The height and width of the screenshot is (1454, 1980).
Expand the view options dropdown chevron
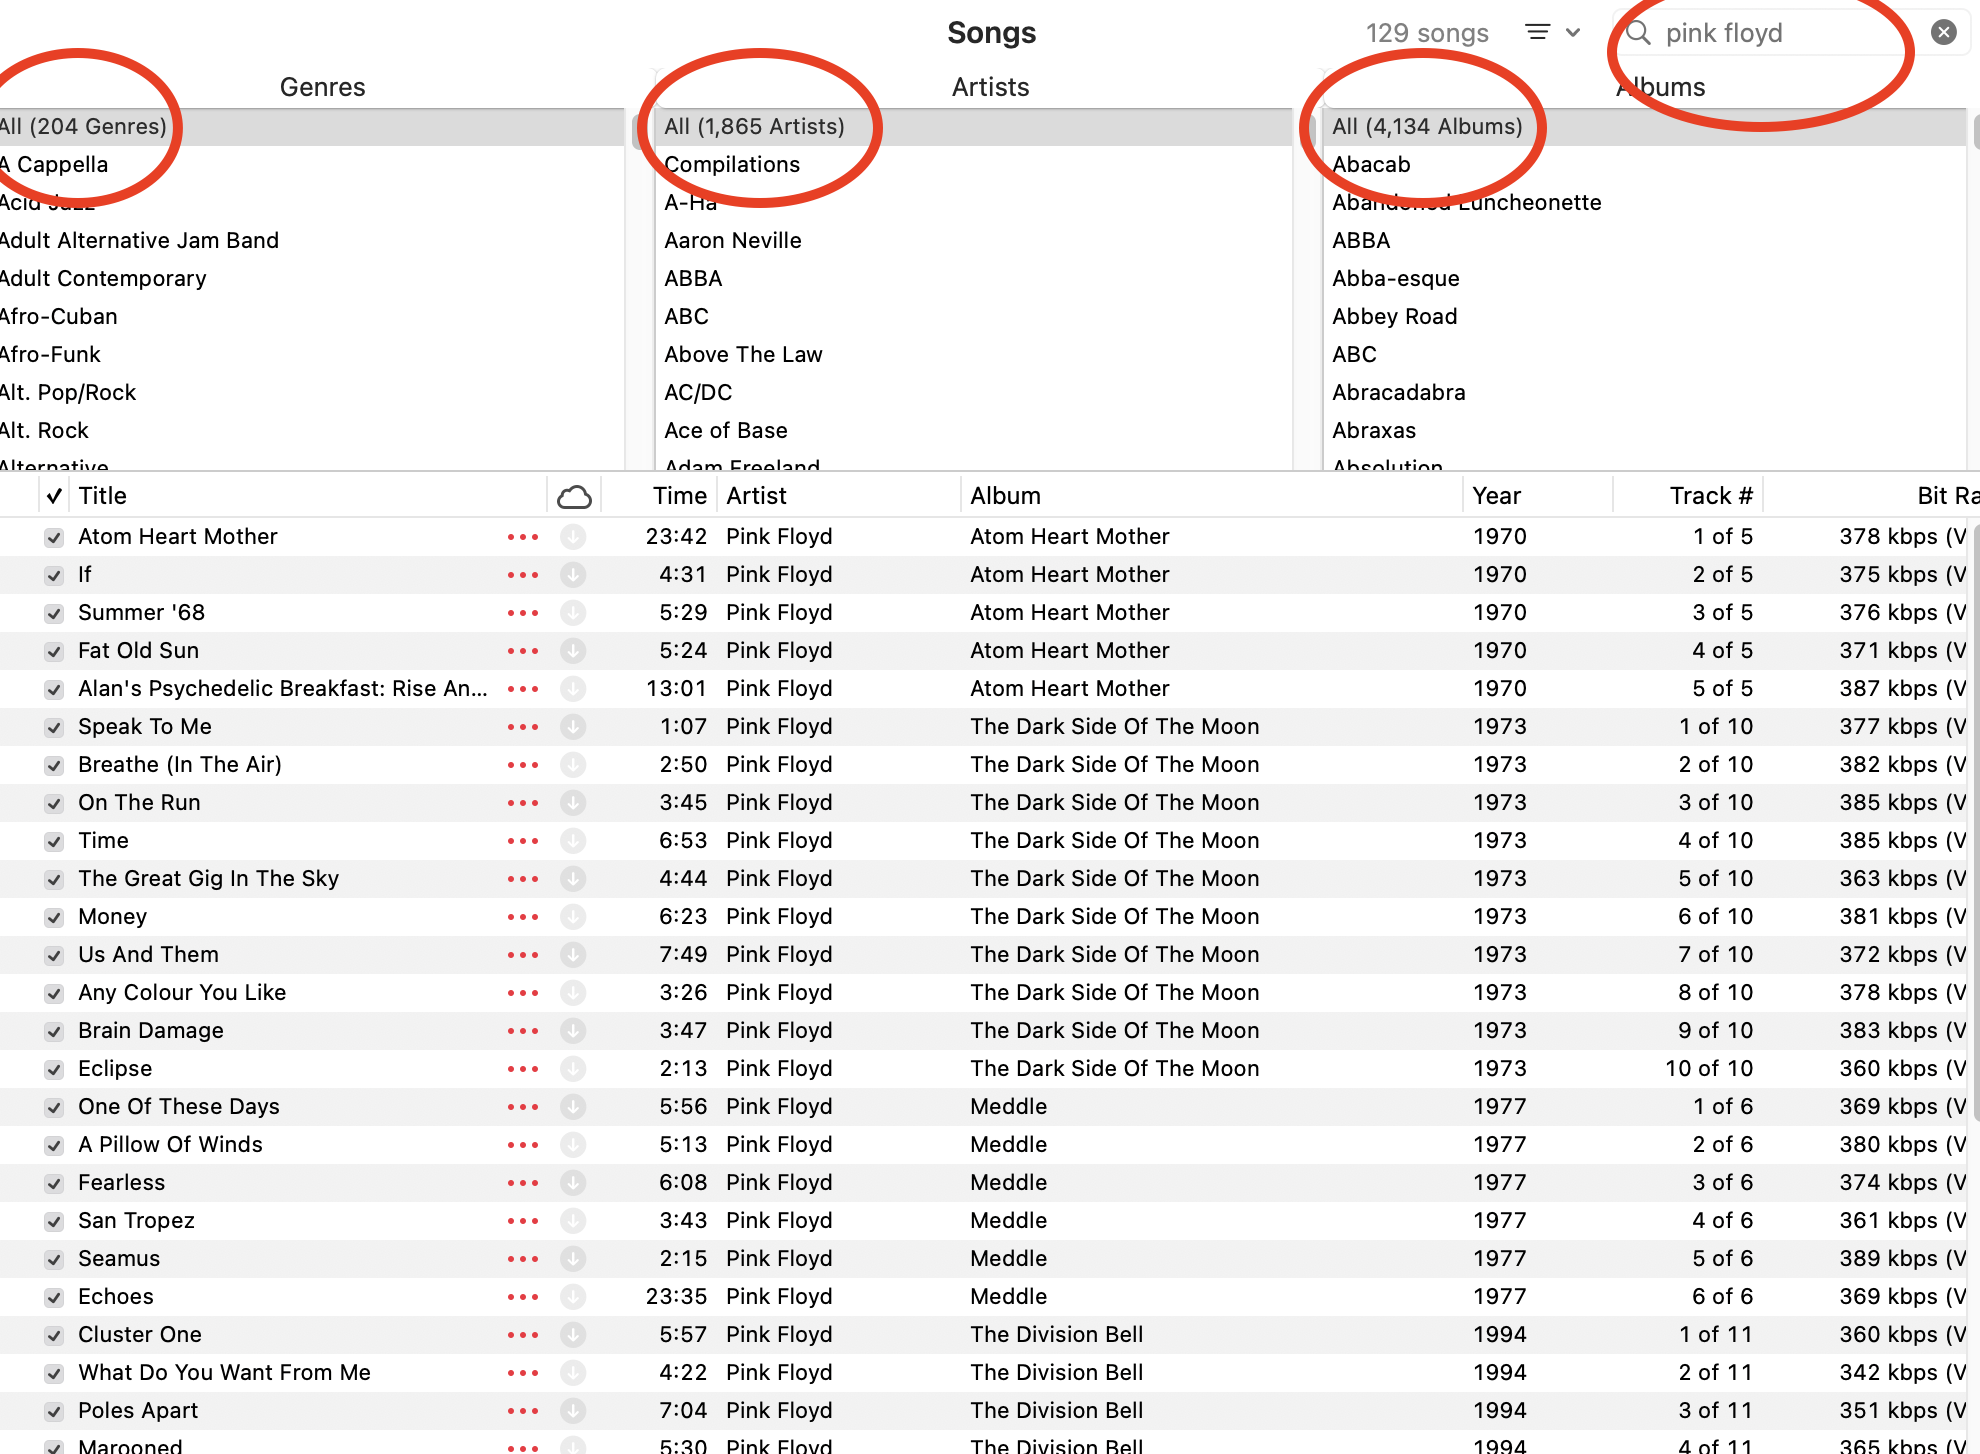[1573, 33]
